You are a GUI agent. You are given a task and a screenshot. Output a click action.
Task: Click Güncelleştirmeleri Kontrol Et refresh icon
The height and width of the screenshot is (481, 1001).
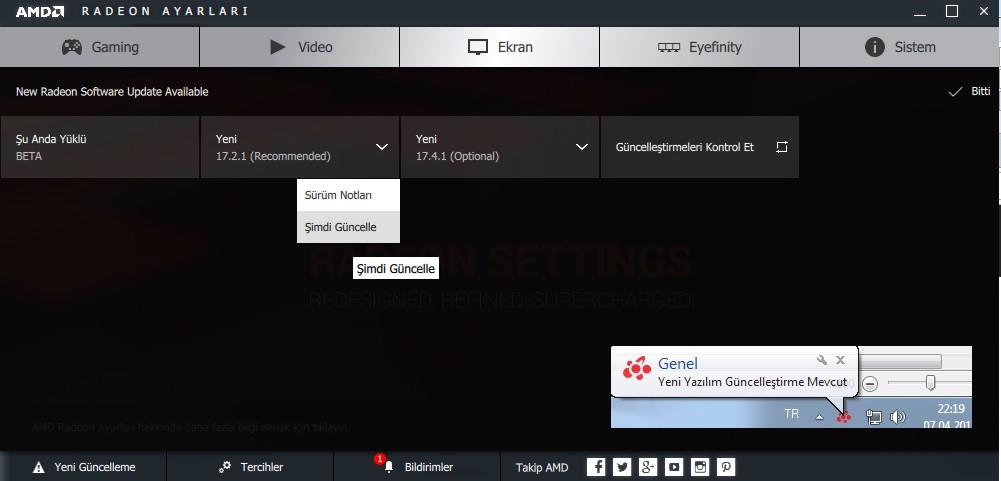click(x=781, y=147)
